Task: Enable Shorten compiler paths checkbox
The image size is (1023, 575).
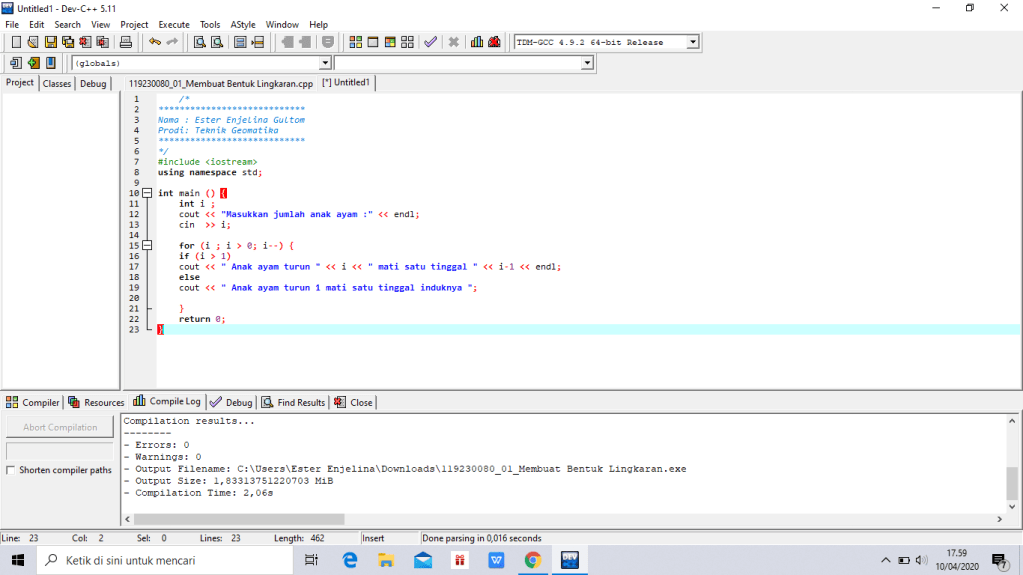Action: [11, 470]
